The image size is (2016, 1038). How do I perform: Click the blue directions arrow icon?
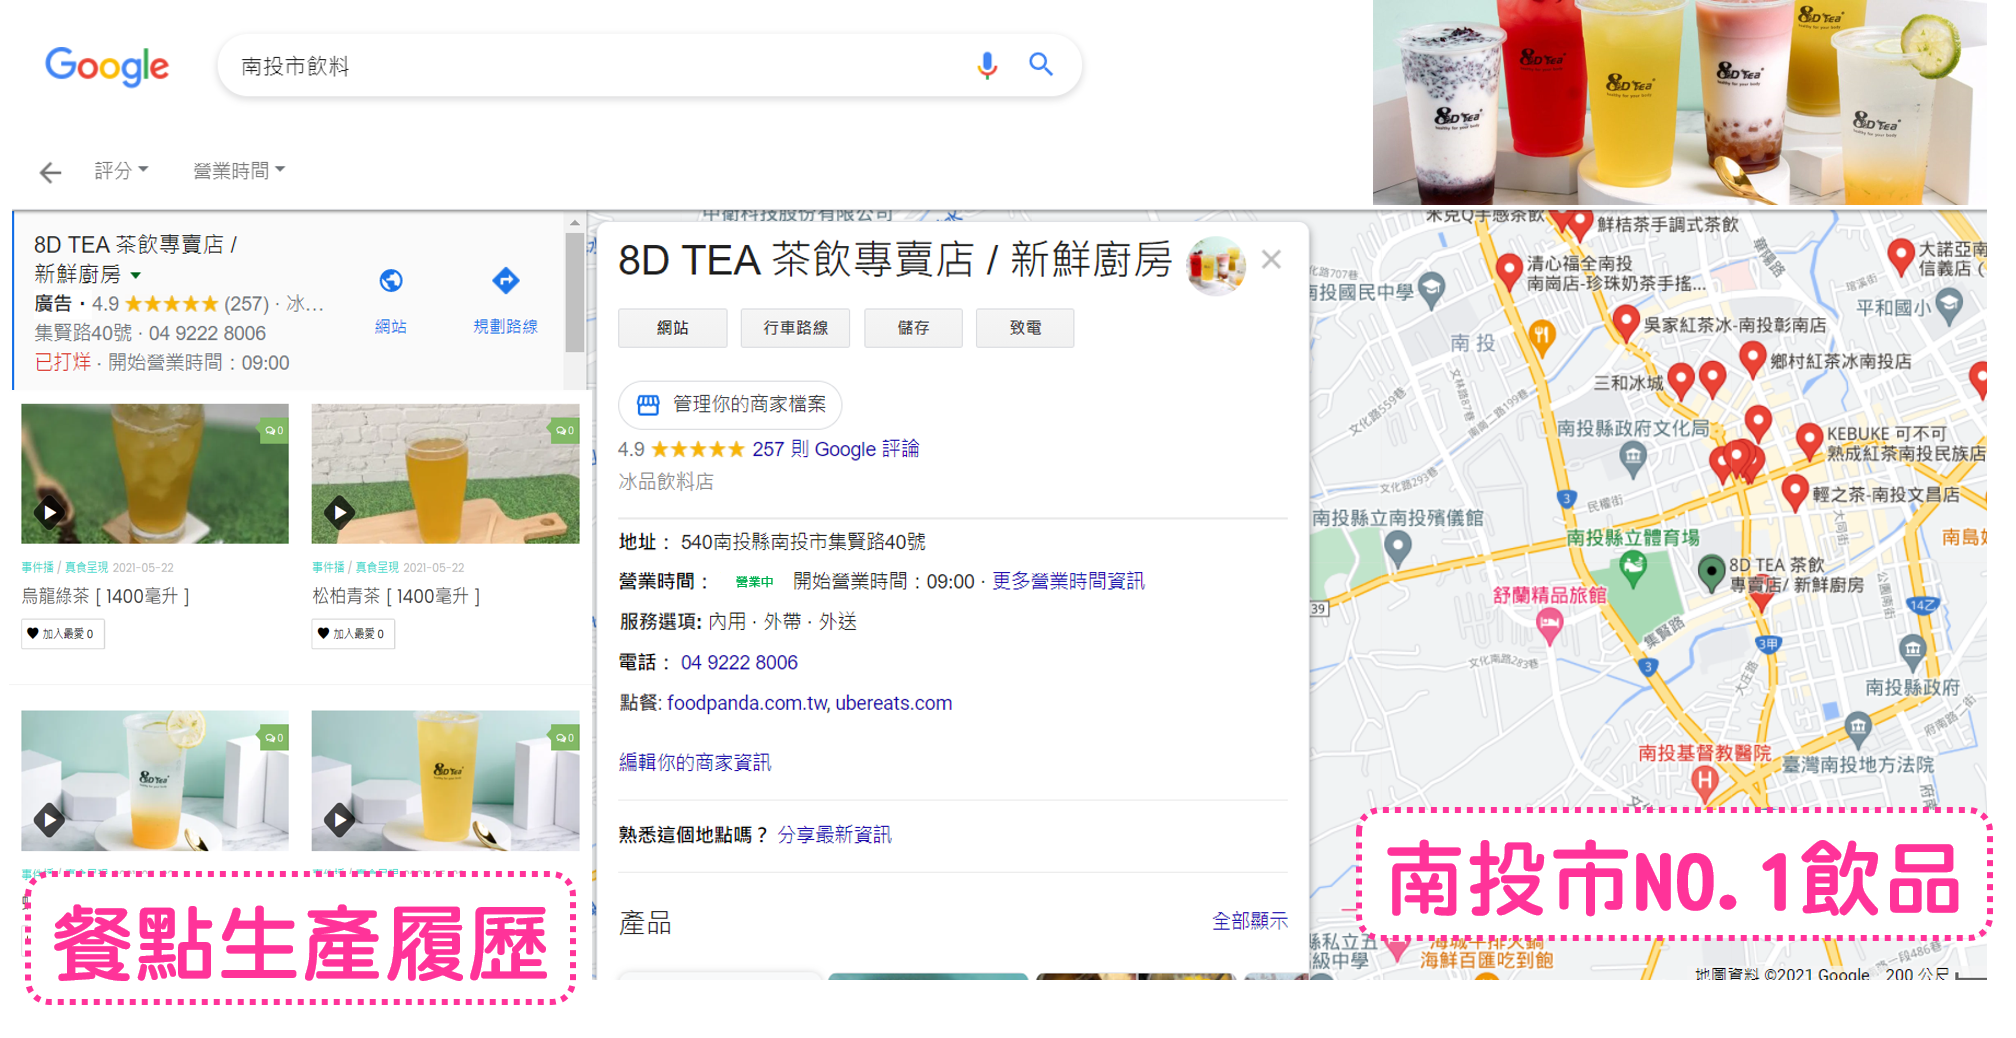[x=506, y=281]
